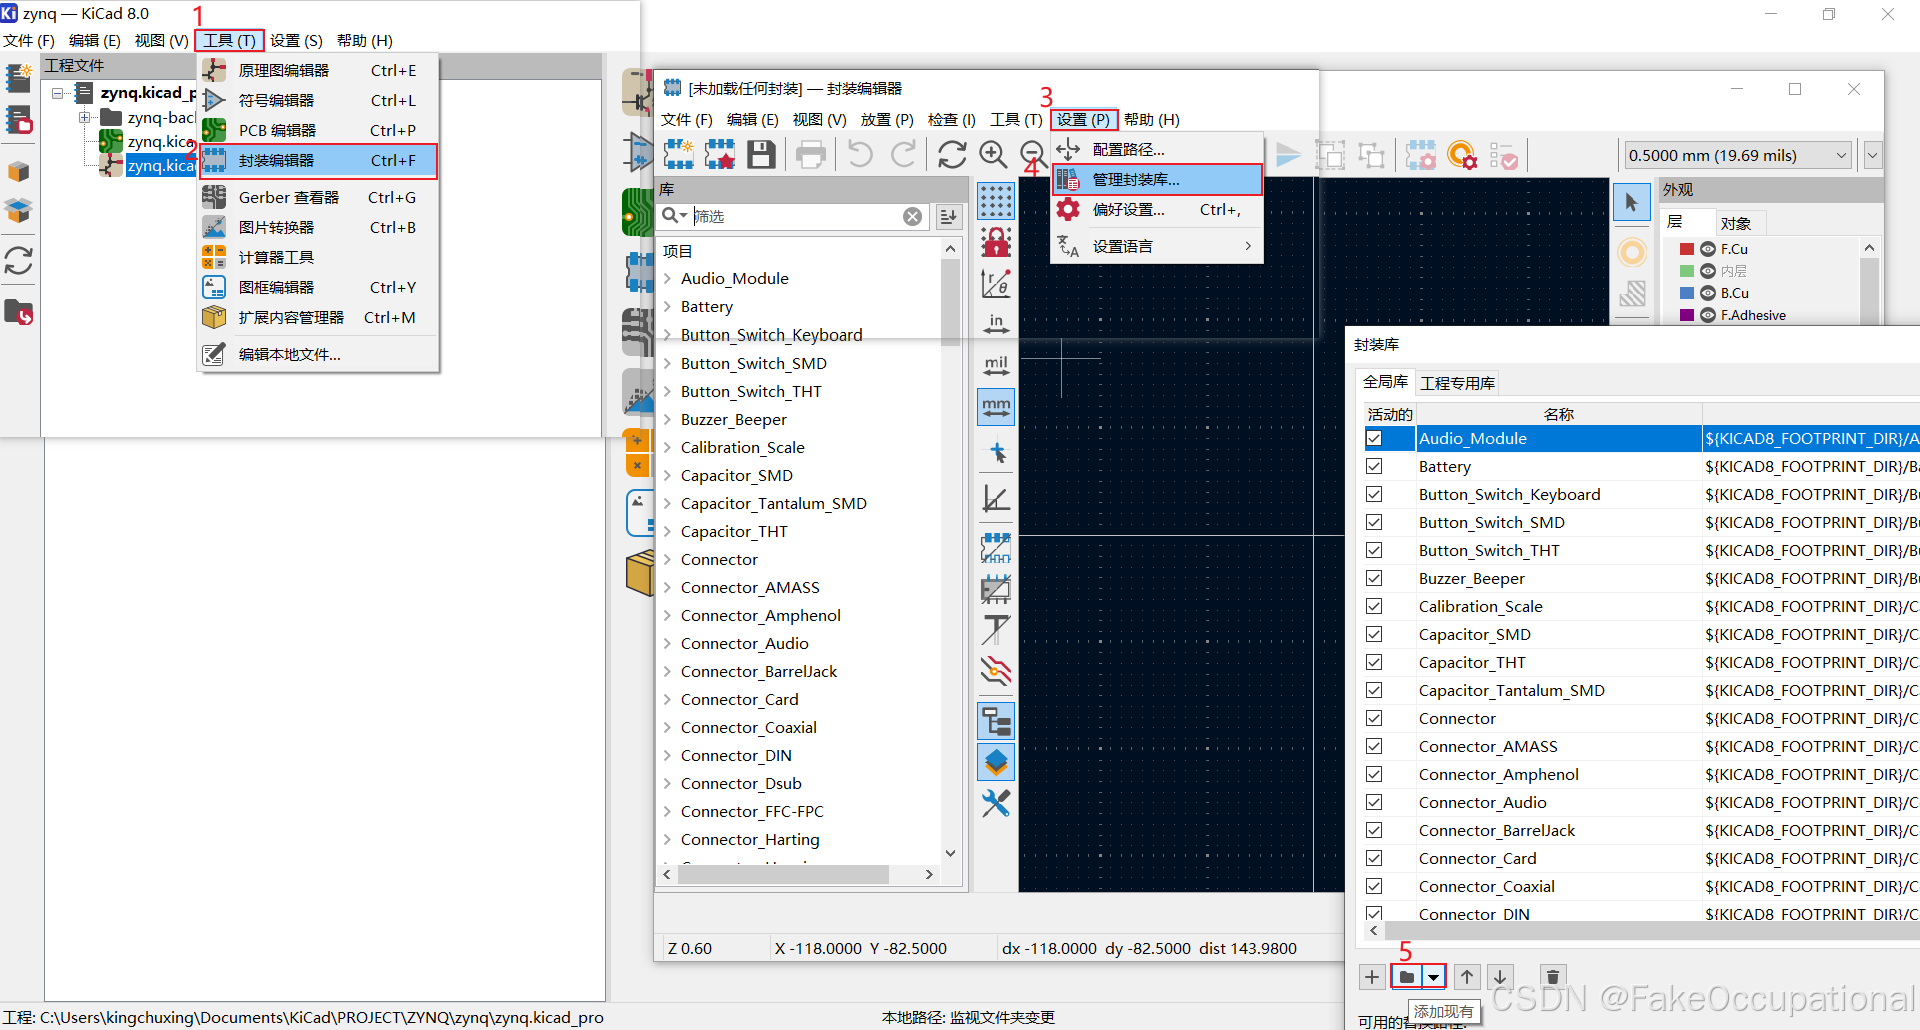Toggle the grid dots display icon
The height and width of the screenshot is (1030, 1920).
coord(996,201)
